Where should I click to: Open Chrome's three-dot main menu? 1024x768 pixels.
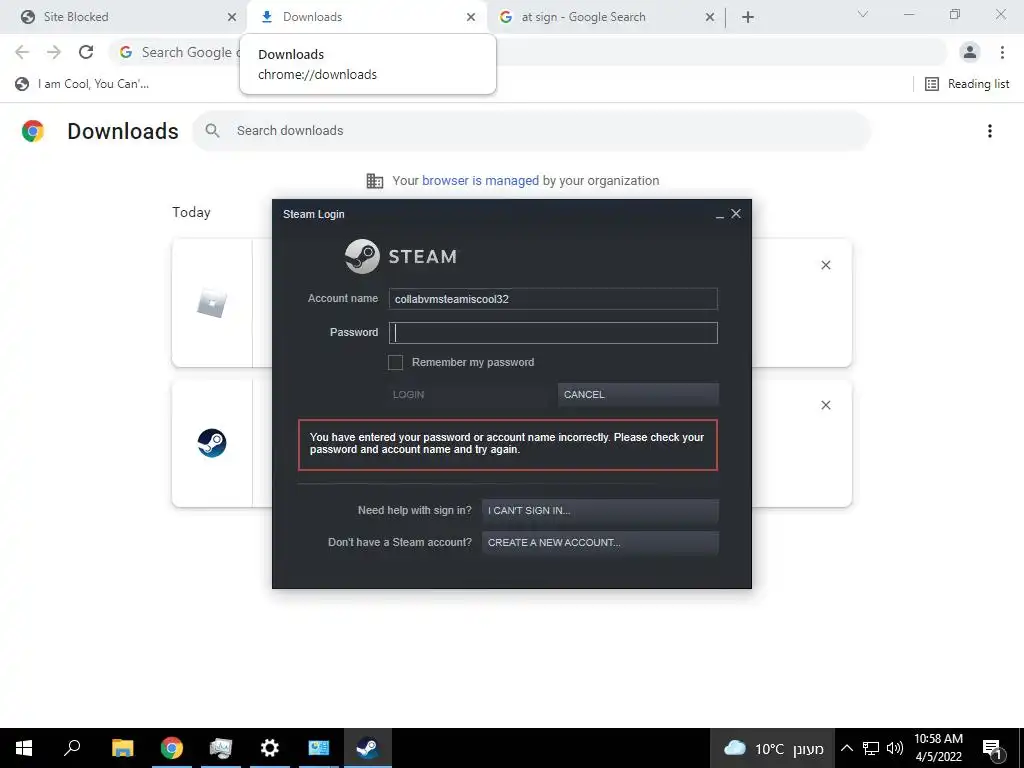1002,52
